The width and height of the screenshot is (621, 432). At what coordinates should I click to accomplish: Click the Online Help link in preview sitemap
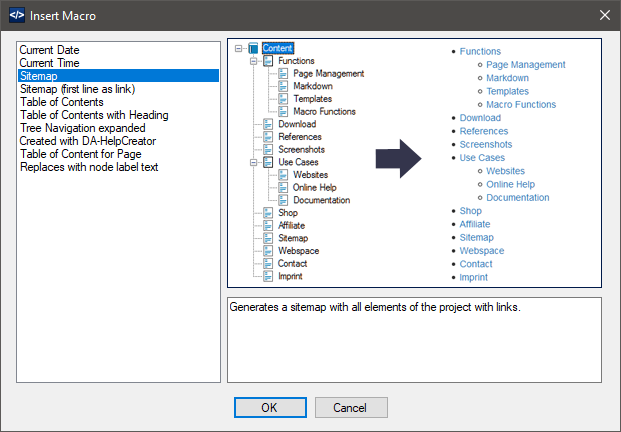coord(511,185)
